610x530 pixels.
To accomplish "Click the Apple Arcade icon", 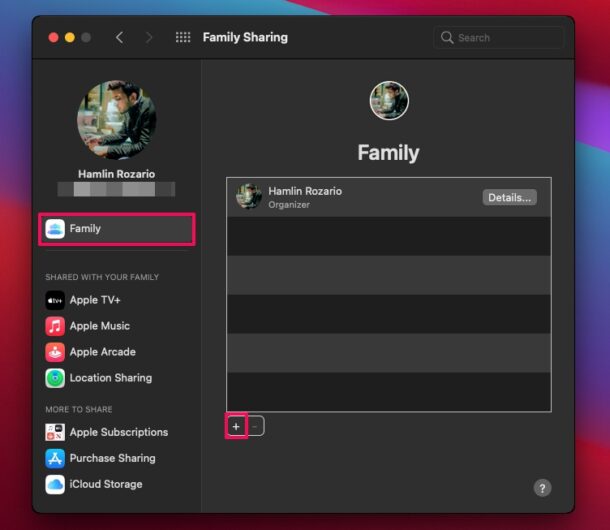I will pos(55,352).
